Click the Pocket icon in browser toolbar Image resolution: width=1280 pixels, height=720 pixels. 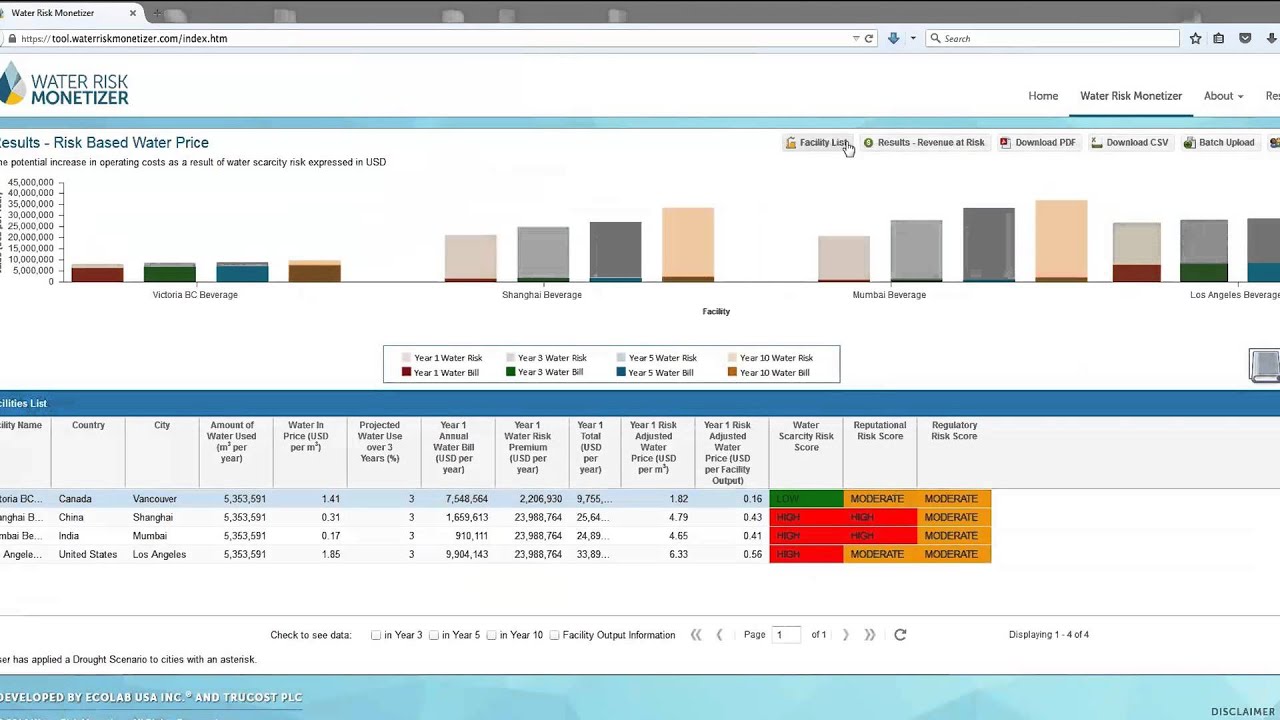coord(1245,38)
